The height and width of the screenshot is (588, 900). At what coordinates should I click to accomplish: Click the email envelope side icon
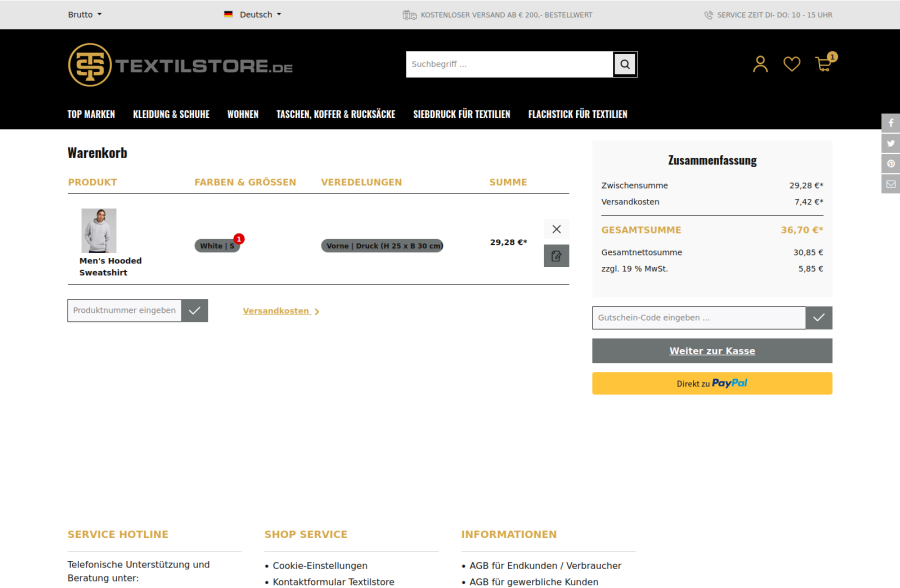[x=890, y=184]
